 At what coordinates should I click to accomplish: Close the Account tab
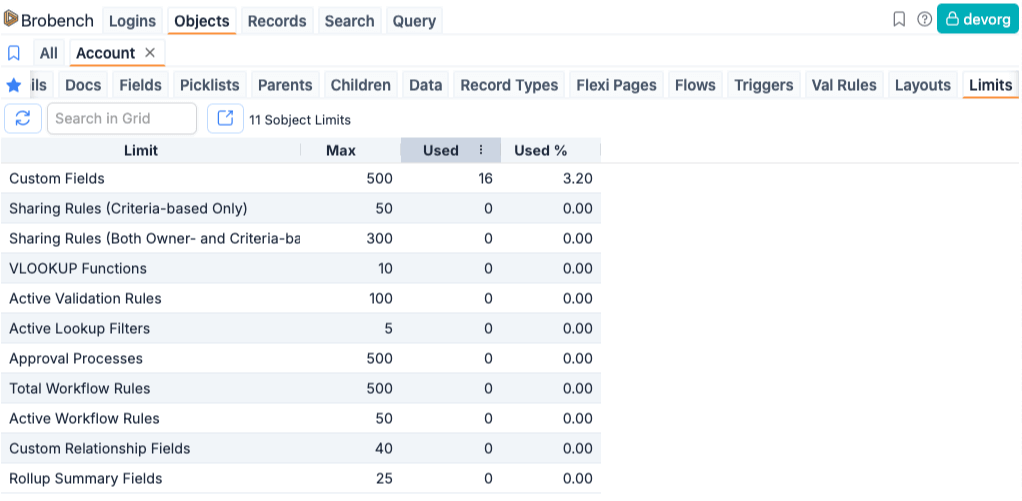(150, 53)
